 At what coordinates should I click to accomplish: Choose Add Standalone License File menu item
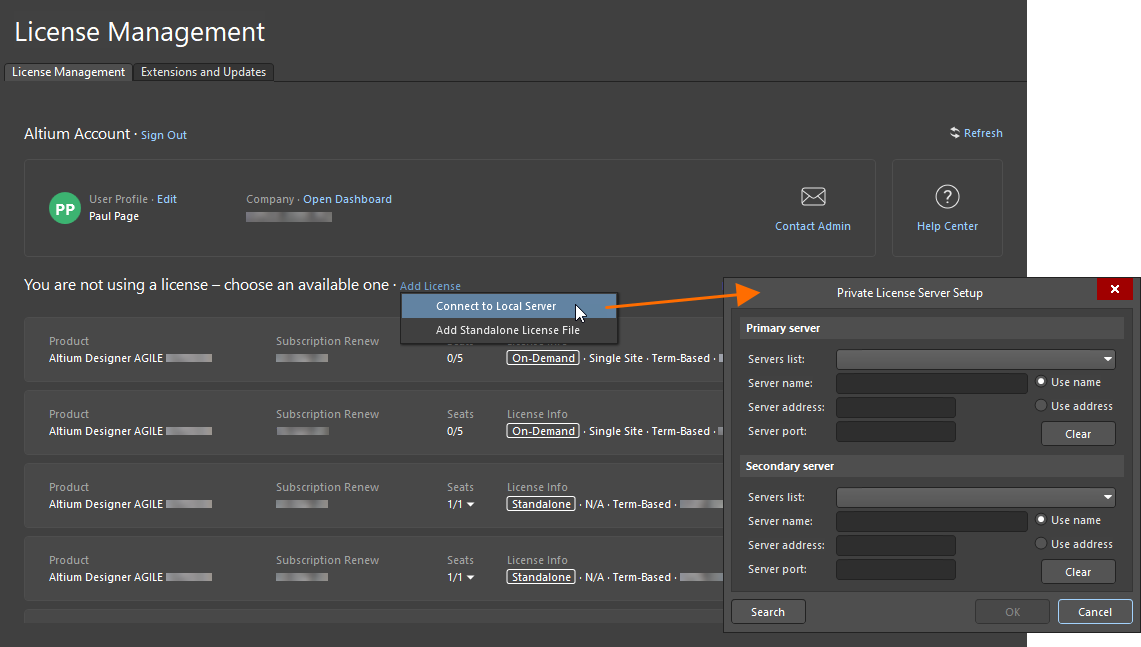pyautogui.click(x=507, y=330)
